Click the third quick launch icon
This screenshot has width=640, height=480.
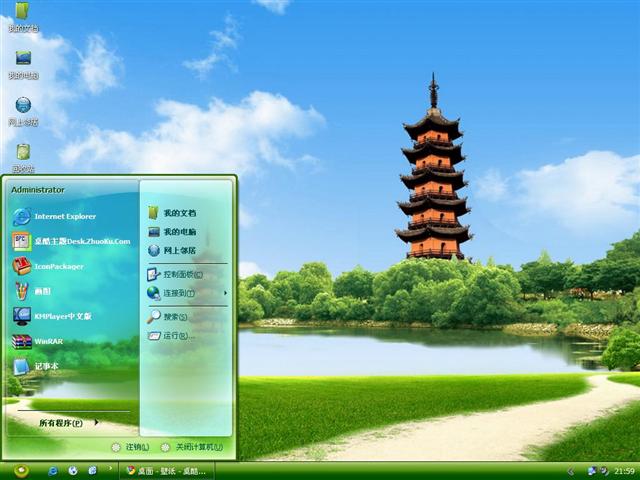93,471
